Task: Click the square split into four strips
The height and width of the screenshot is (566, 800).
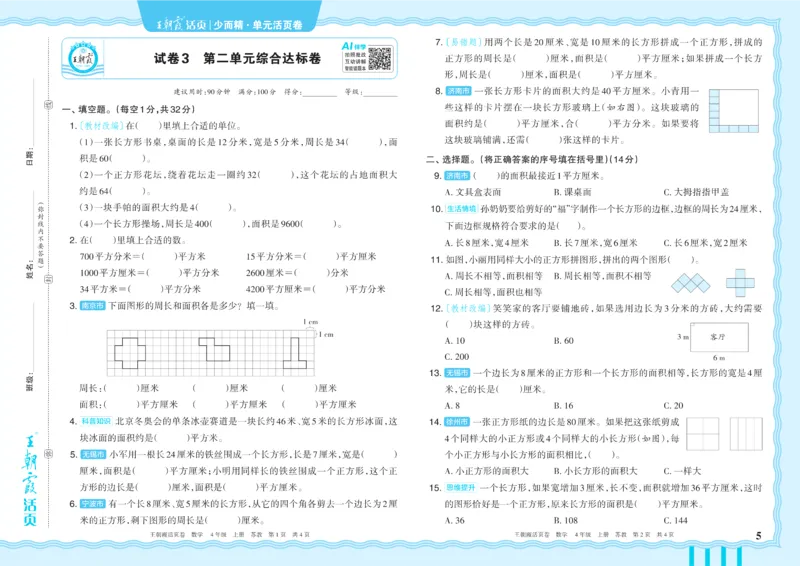Action: click(x=746, y=434)
